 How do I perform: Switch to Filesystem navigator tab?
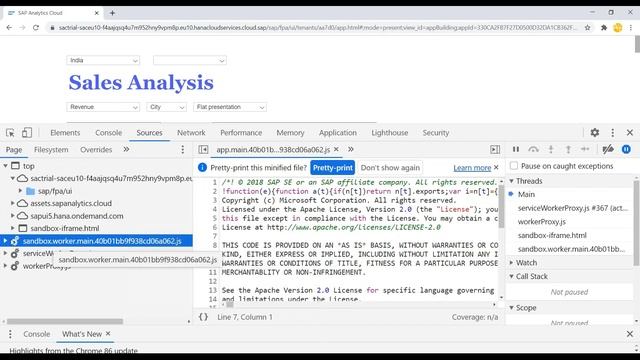(x=51, y=149)
